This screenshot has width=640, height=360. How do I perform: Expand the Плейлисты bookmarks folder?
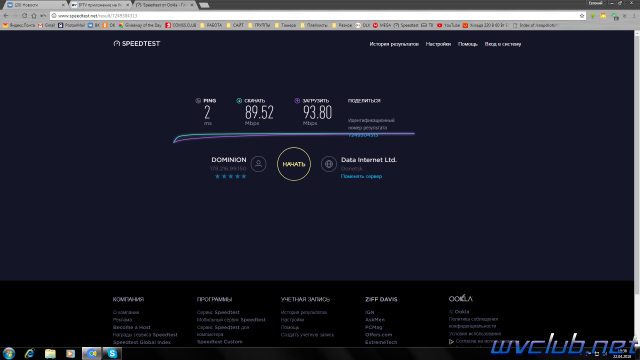coord(314,25)
